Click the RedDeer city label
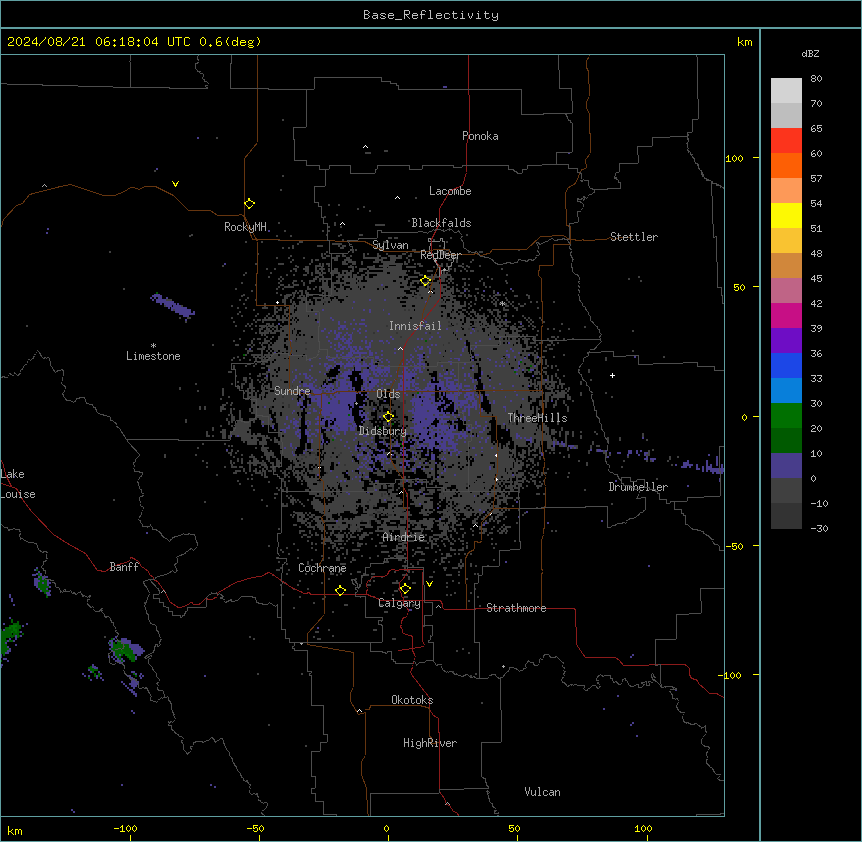 (440, 255)
